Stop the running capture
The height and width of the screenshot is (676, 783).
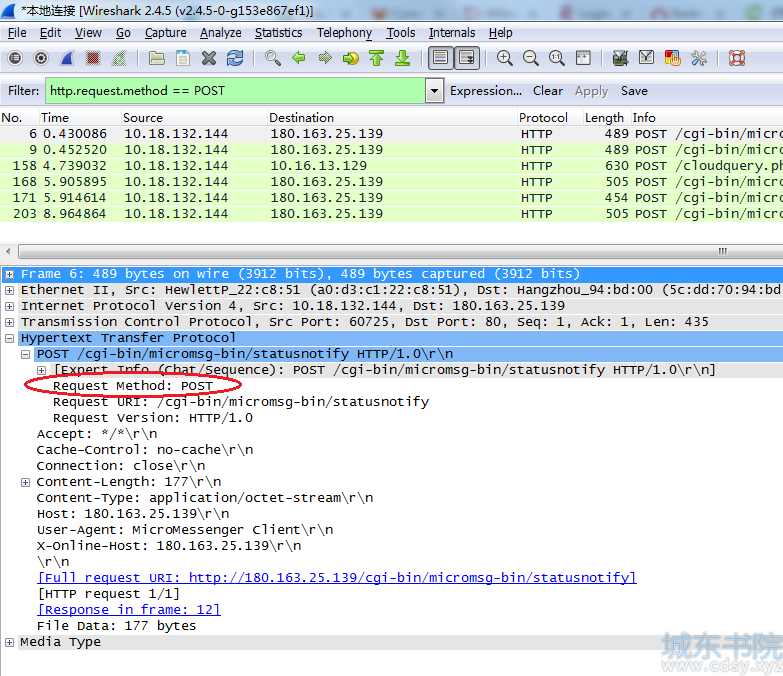(92, 58)
